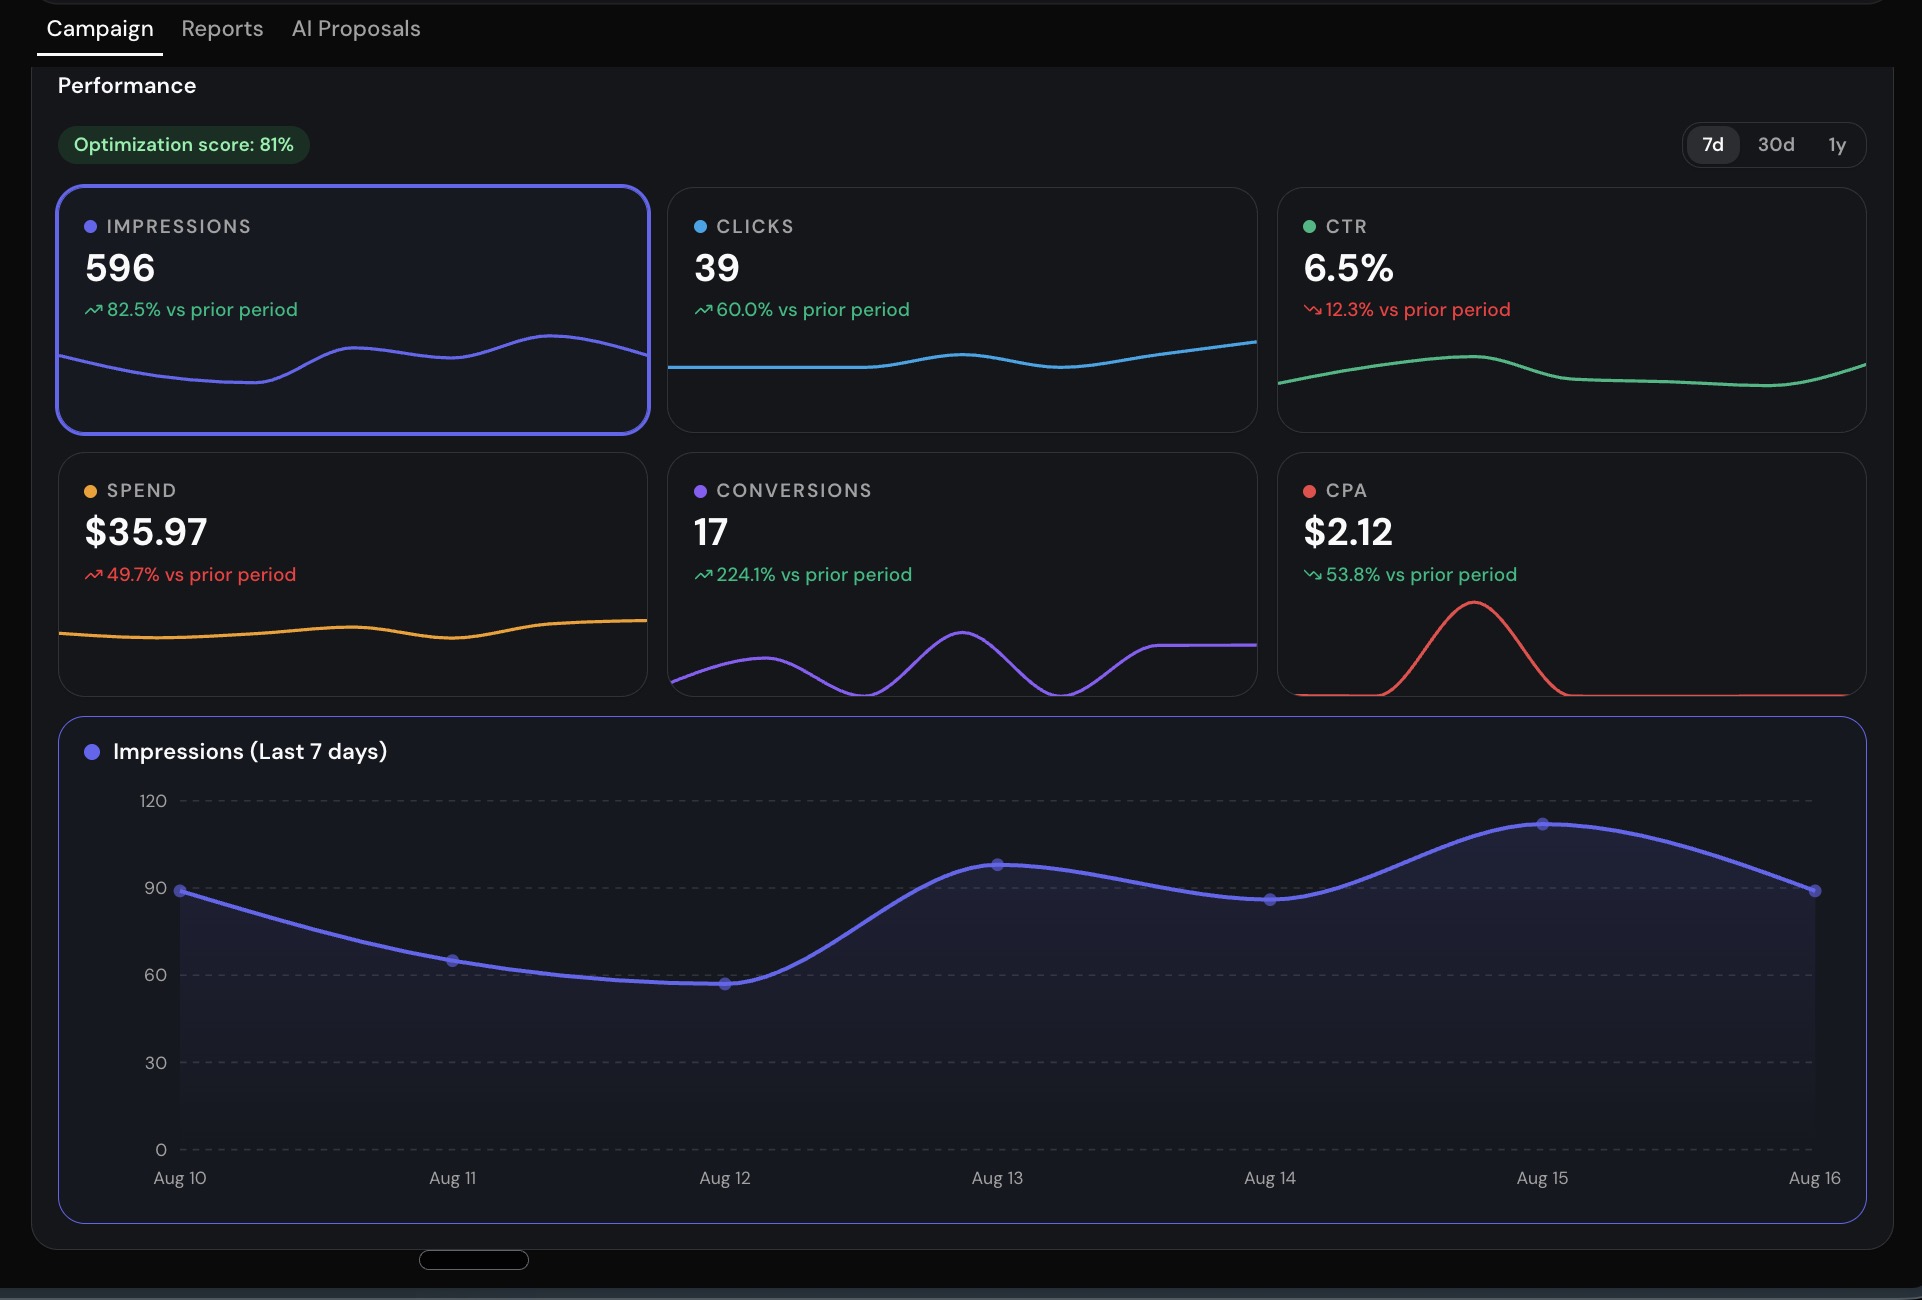Click the $2.12 CPA value

click(x=1348, y=532)
